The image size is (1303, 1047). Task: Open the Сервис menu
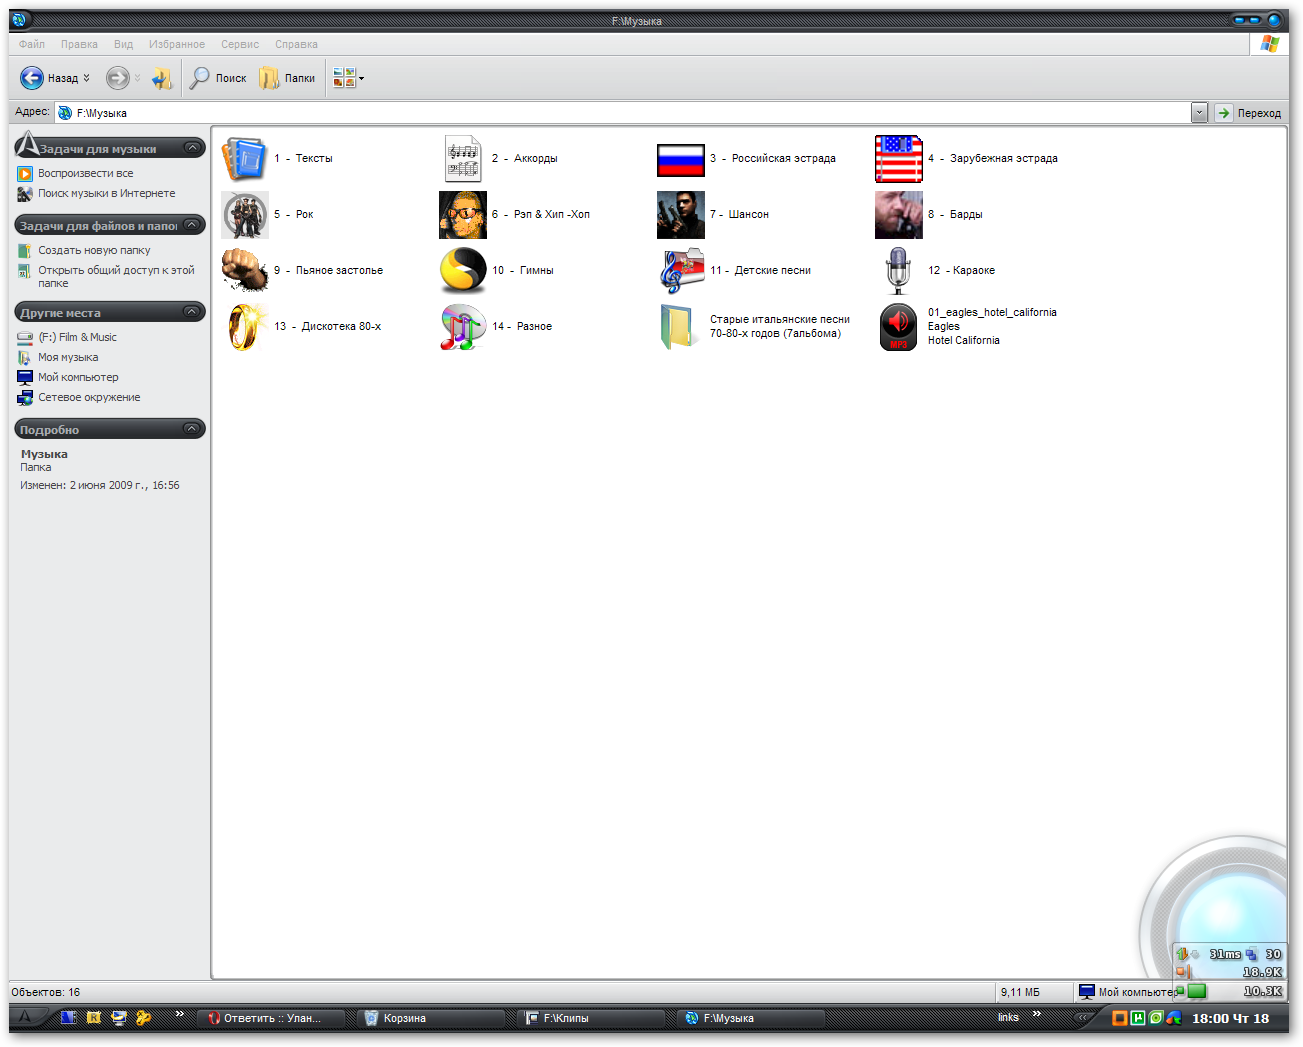pyautogui.click(x=239, y=44)
